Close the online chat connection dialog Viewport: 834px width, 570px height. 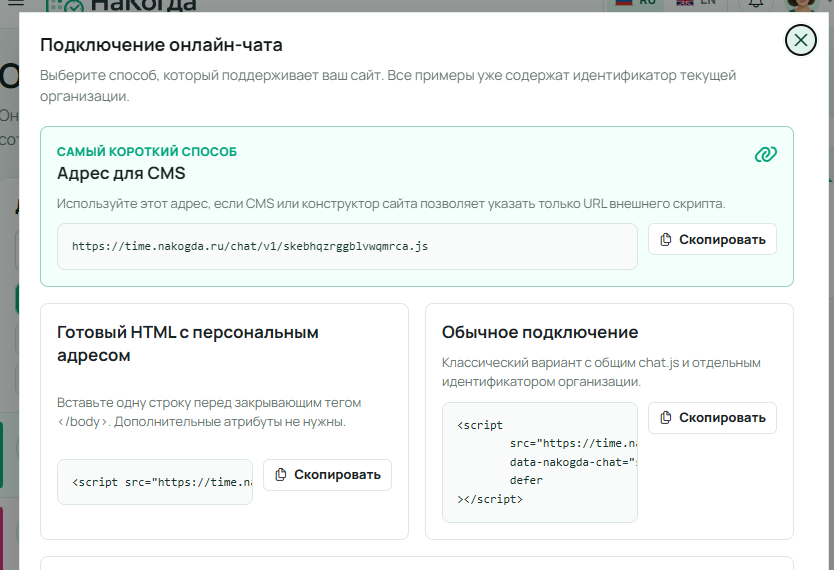[x=800, y=40]
